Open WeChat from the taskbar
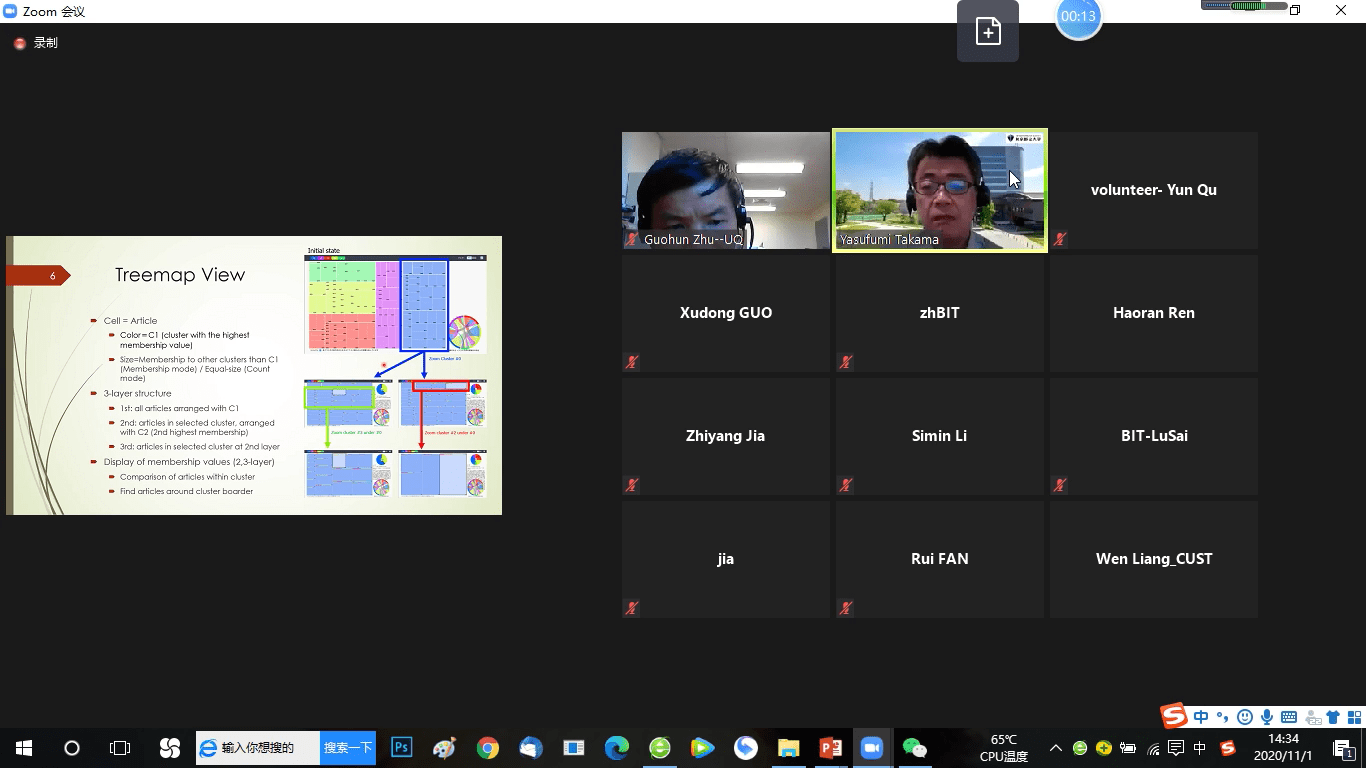 [914, 747]
